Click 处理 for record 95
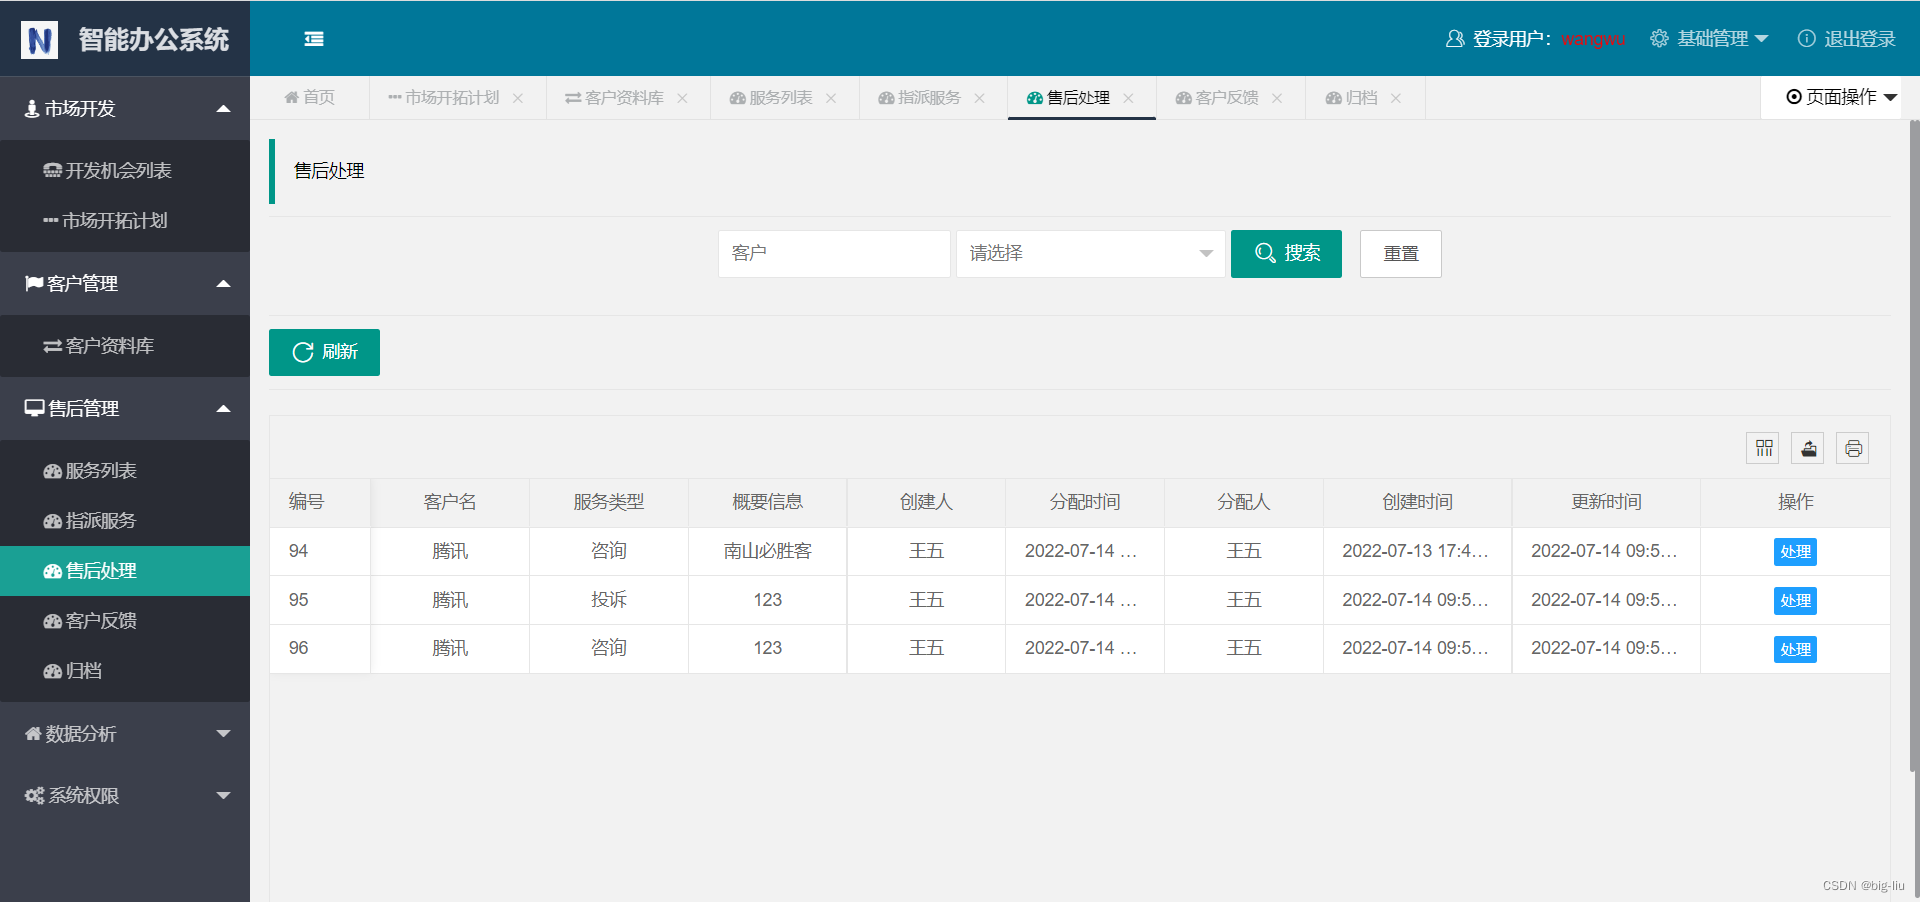Screen dimensions: 1920x902 click(1795, 601)
